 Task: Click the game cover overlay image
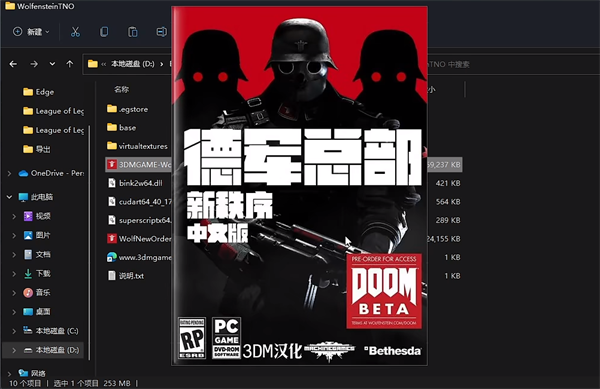coord(300,186)
